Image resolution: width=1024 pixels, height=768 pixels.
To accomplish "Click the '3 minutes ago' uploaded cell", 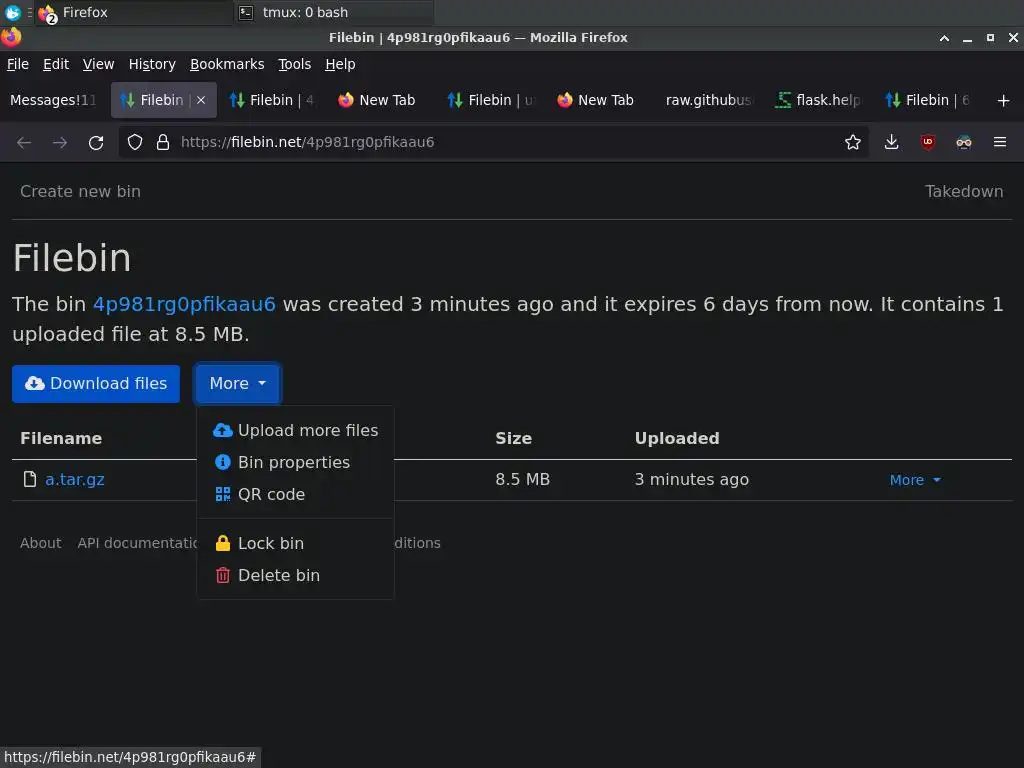I will pos(692,479).
